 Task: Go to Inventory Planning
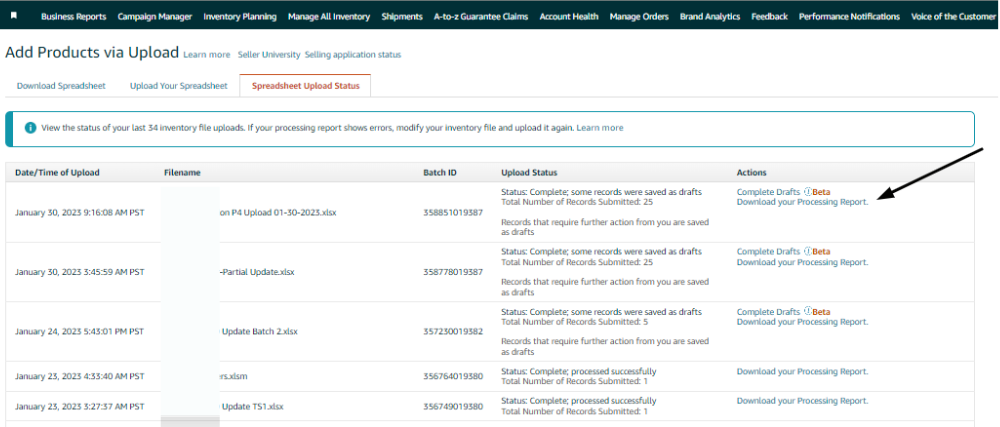[240, 17]
